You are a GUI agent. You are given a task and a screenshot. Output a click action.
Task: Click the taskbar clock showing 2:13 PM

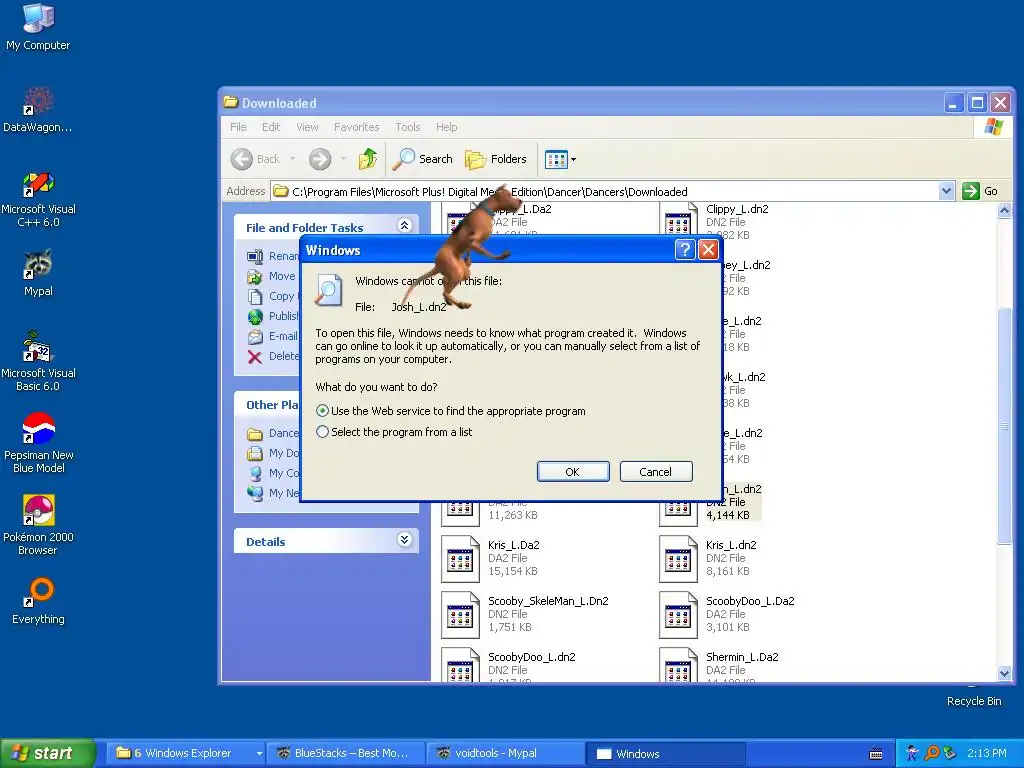(987, 753)
